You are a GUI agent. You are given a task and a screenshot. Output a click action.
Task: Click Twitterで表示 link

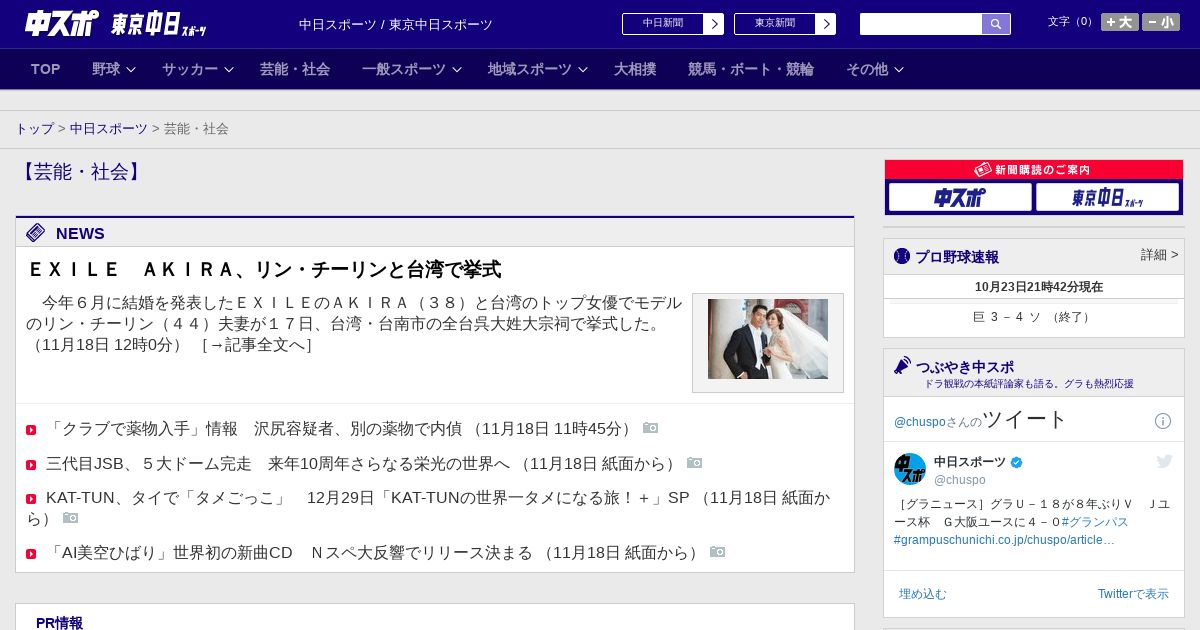click(1133, 594)
